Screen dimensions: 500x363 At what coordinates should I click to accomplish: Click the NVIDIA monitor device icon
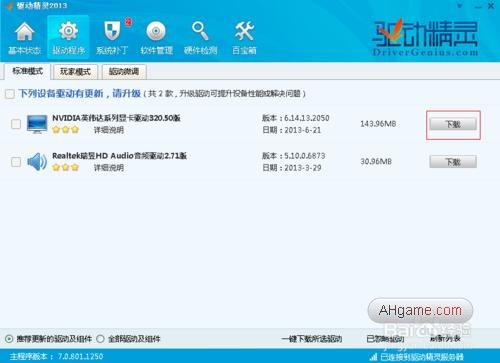[x=37, y=124]
